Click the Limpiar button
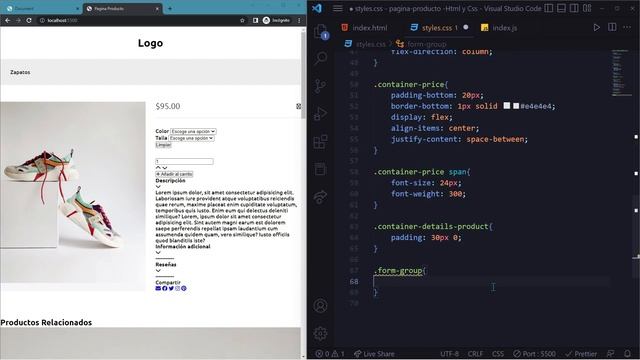Screen dimensions: 640x360 163,145
